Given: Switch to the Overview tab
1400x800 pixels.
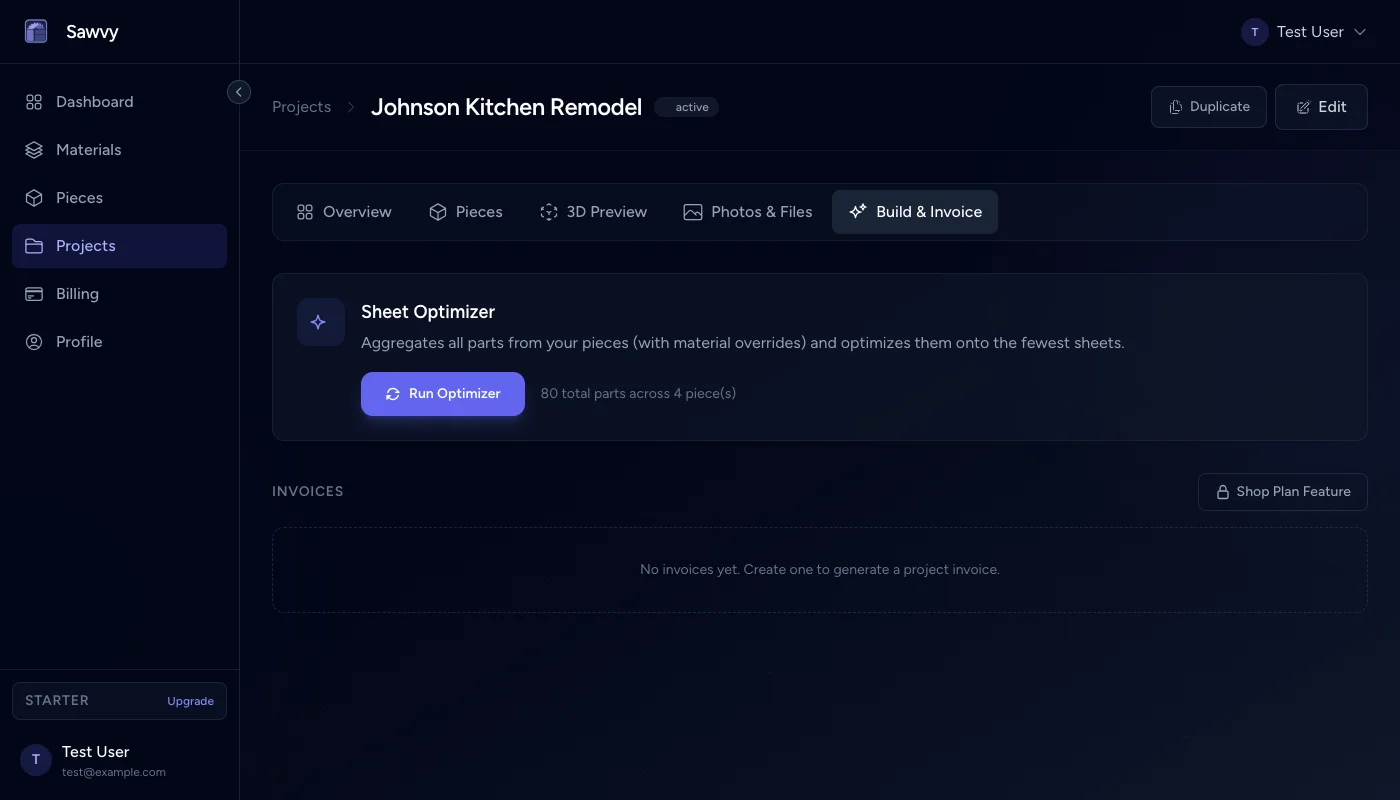Looking at the screenshot, I should (x=344, y=212).
